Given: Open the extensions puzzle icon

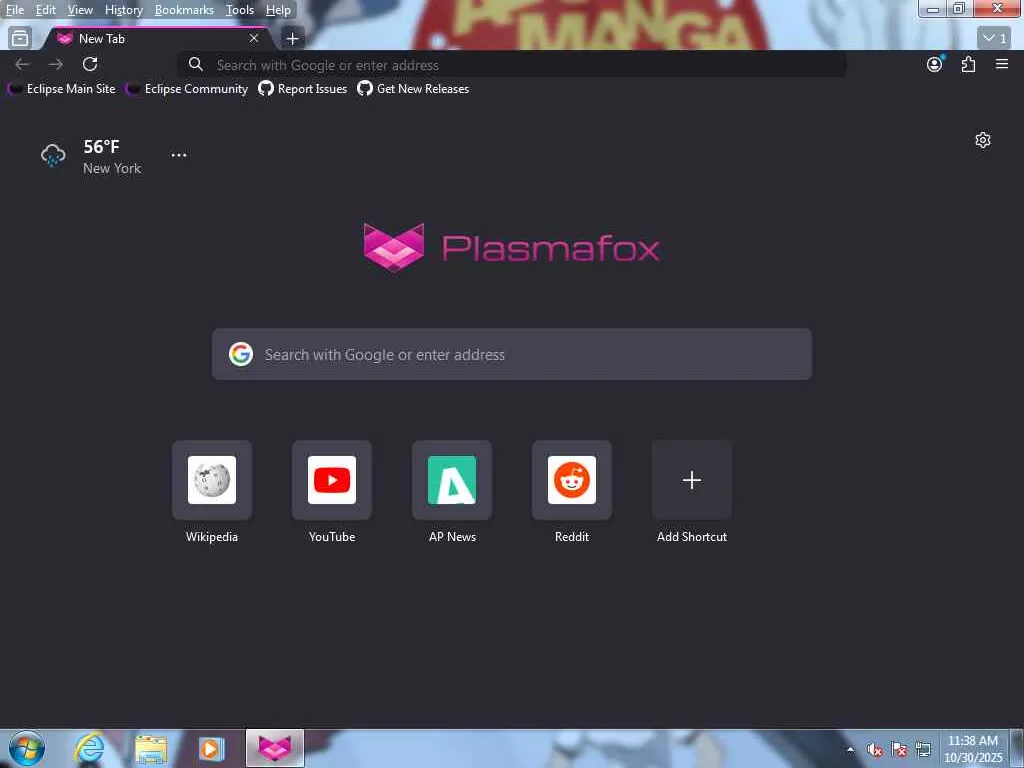Looking at the screenshot, I should 968,64.
